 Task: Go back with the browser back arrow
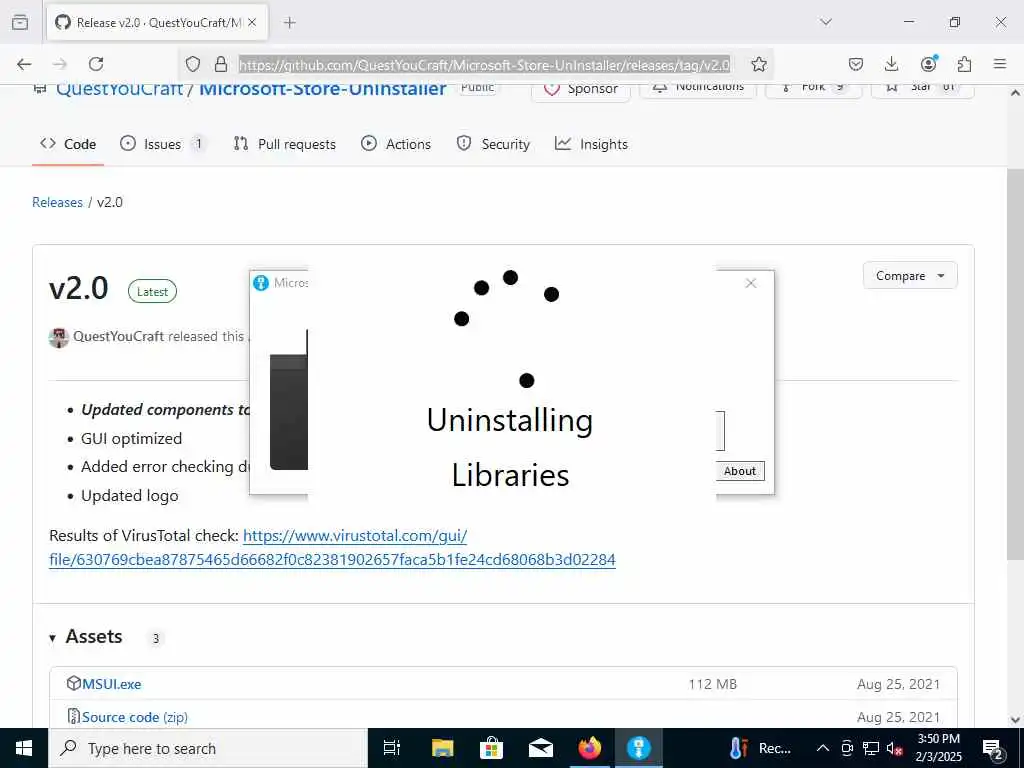click(24, 64)
